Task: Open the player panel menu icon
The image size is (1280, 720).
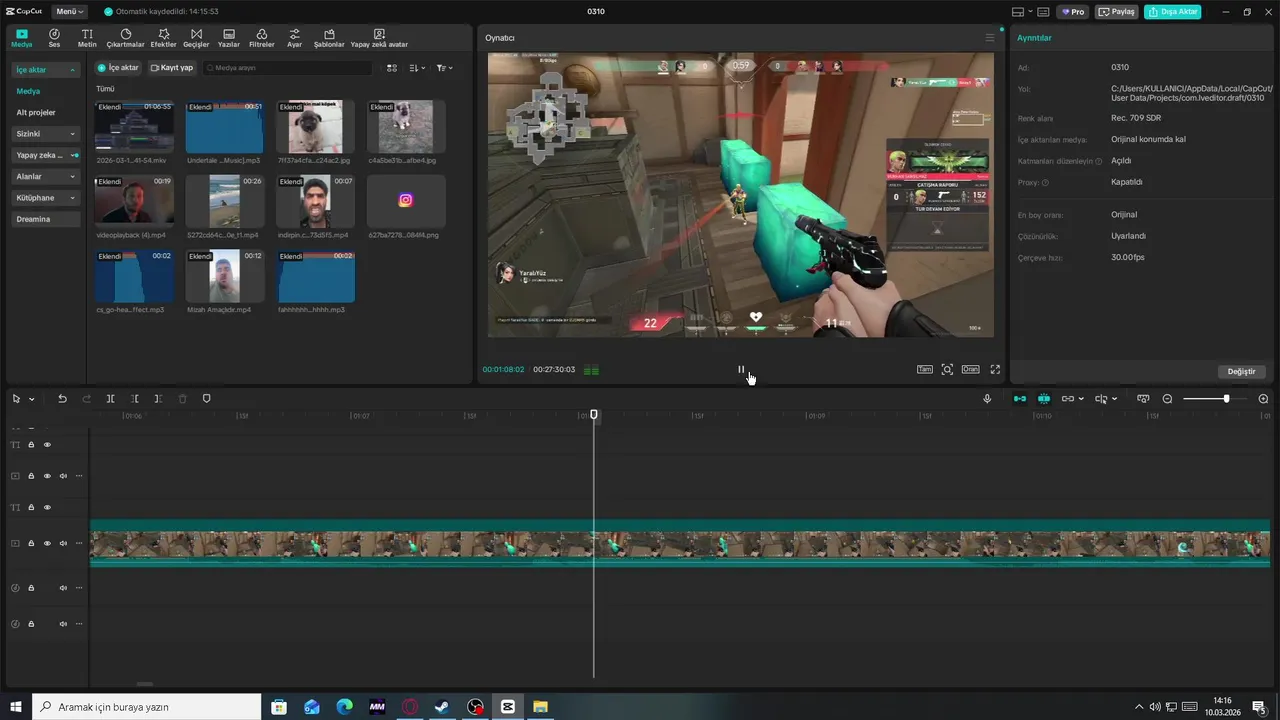Action: pyautogui.click(x=990, y=38)
